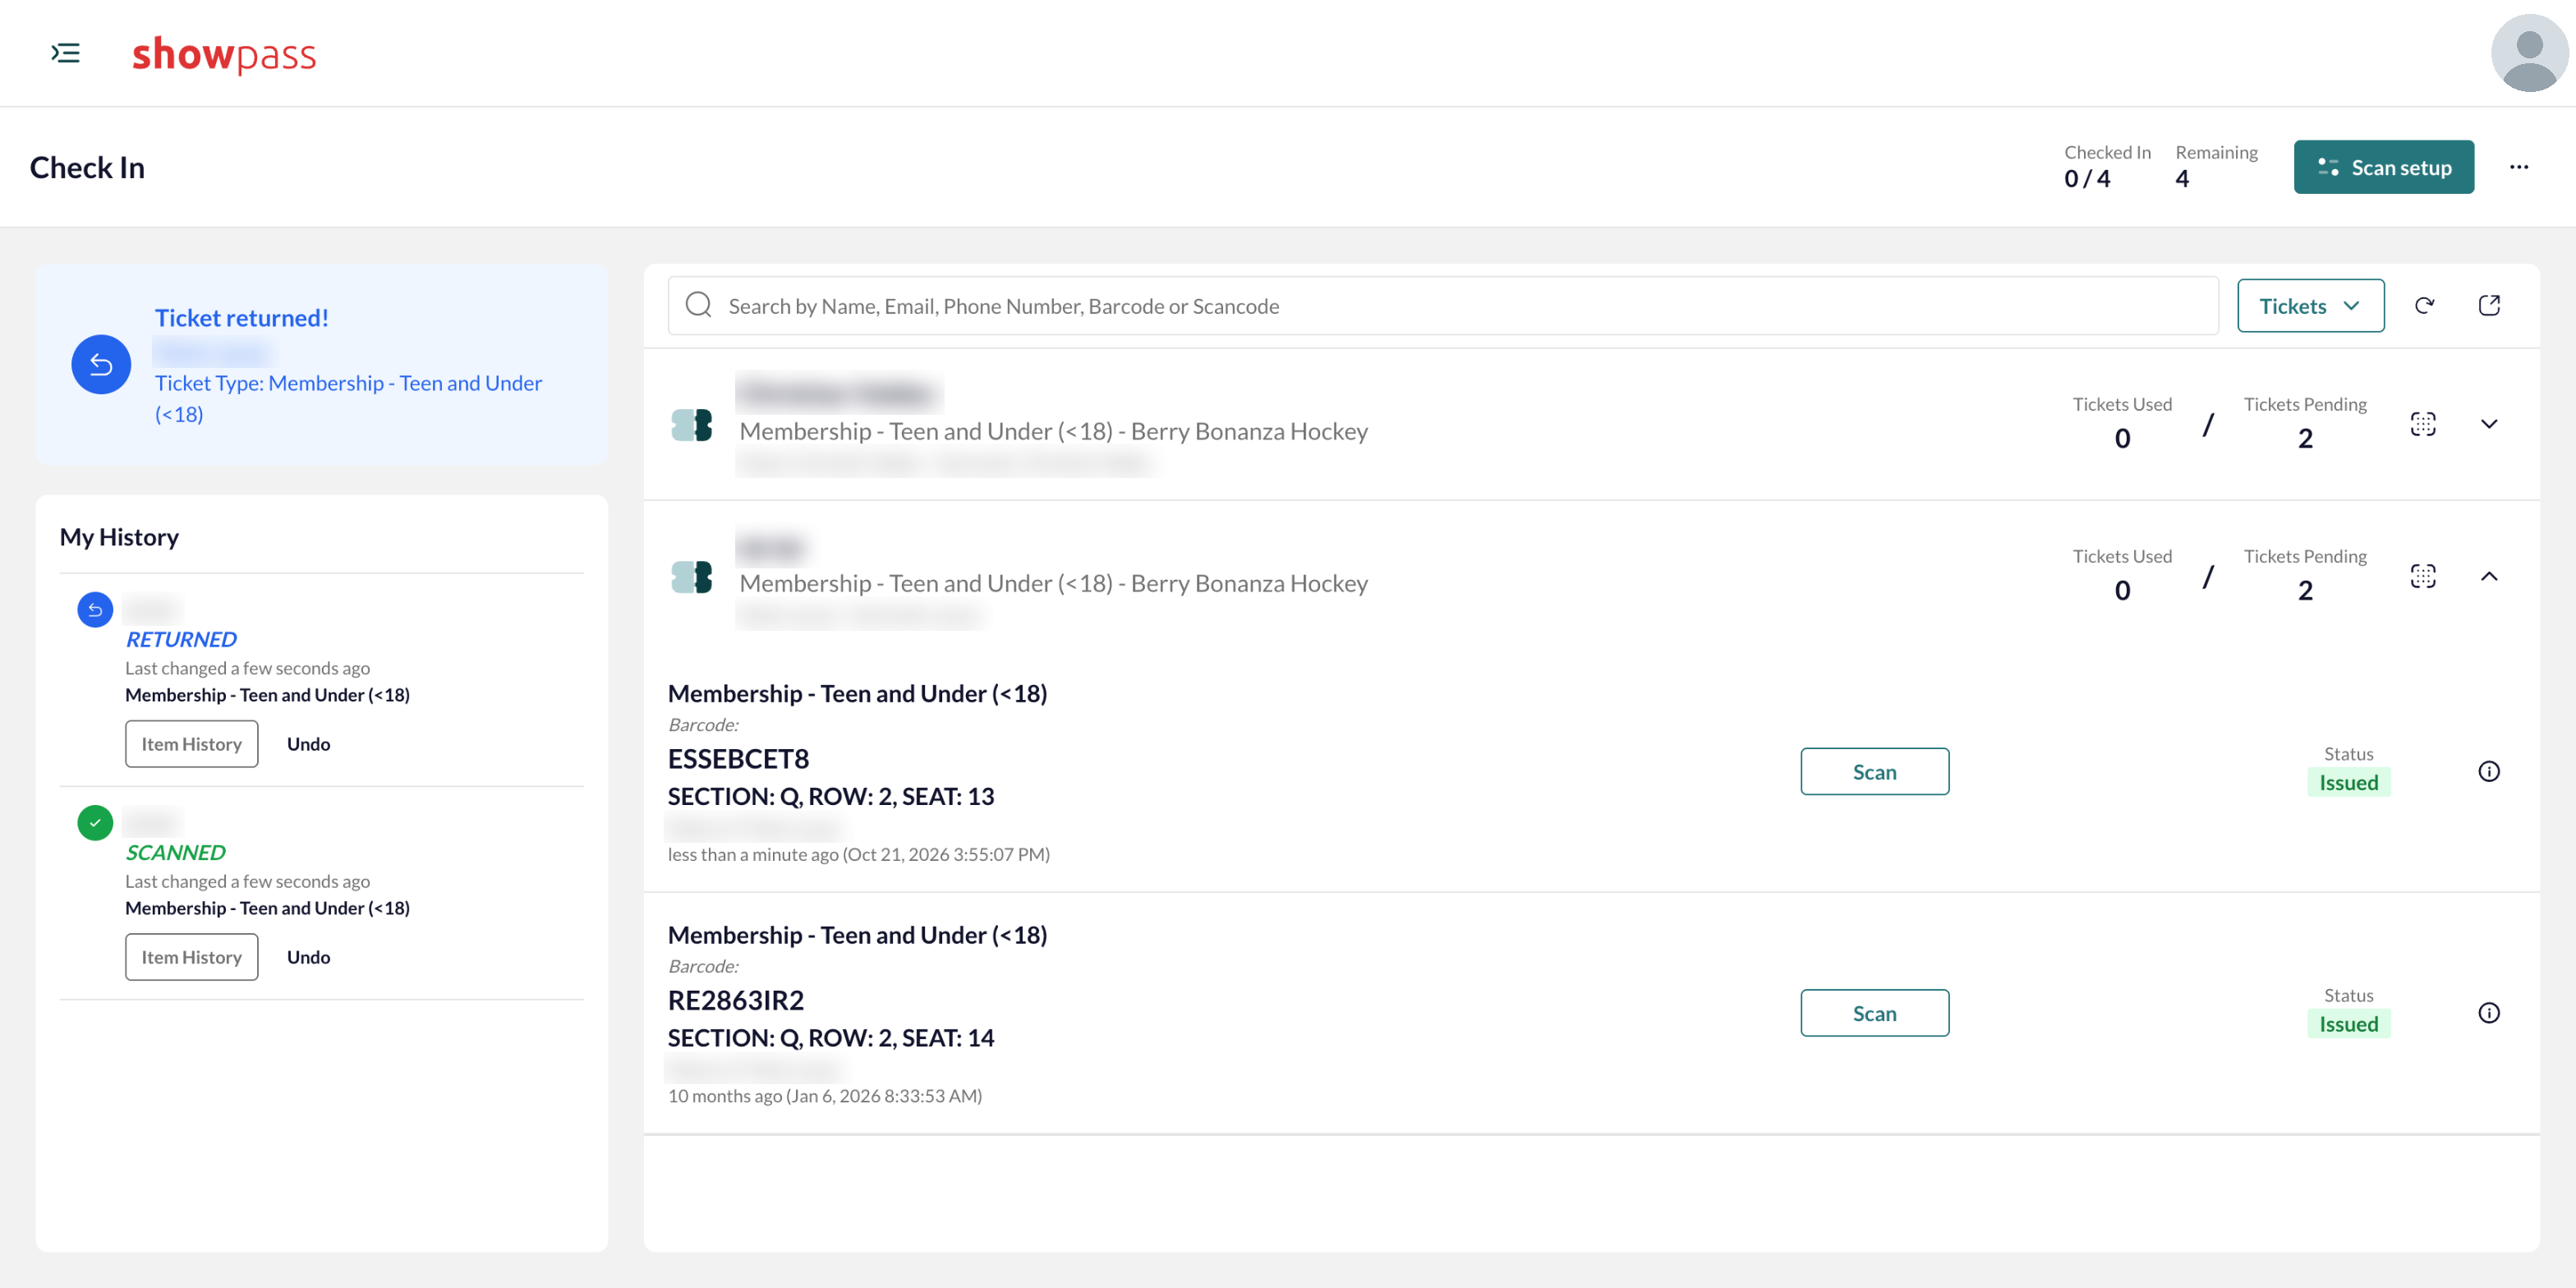Image resolution: width=2576 pixels, height=1288 pixels.
Task: Collapse the second membership order row
Action: (2489, 576)
